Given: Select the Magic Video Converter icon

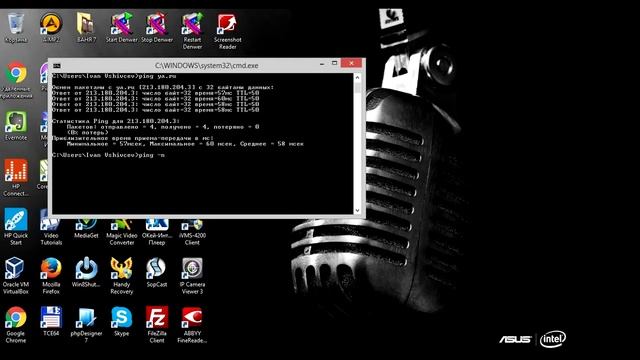Looking at the screenshot, I should click(122, 232).
